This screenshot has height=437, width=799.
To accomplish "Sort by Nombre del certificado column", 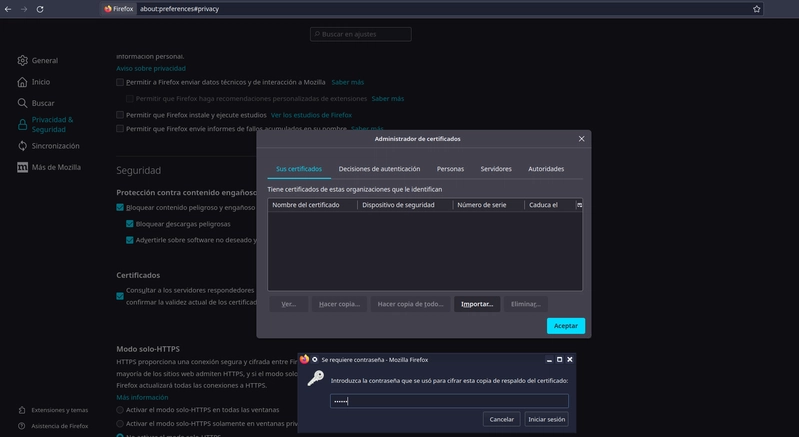I will tap(313, 205).
